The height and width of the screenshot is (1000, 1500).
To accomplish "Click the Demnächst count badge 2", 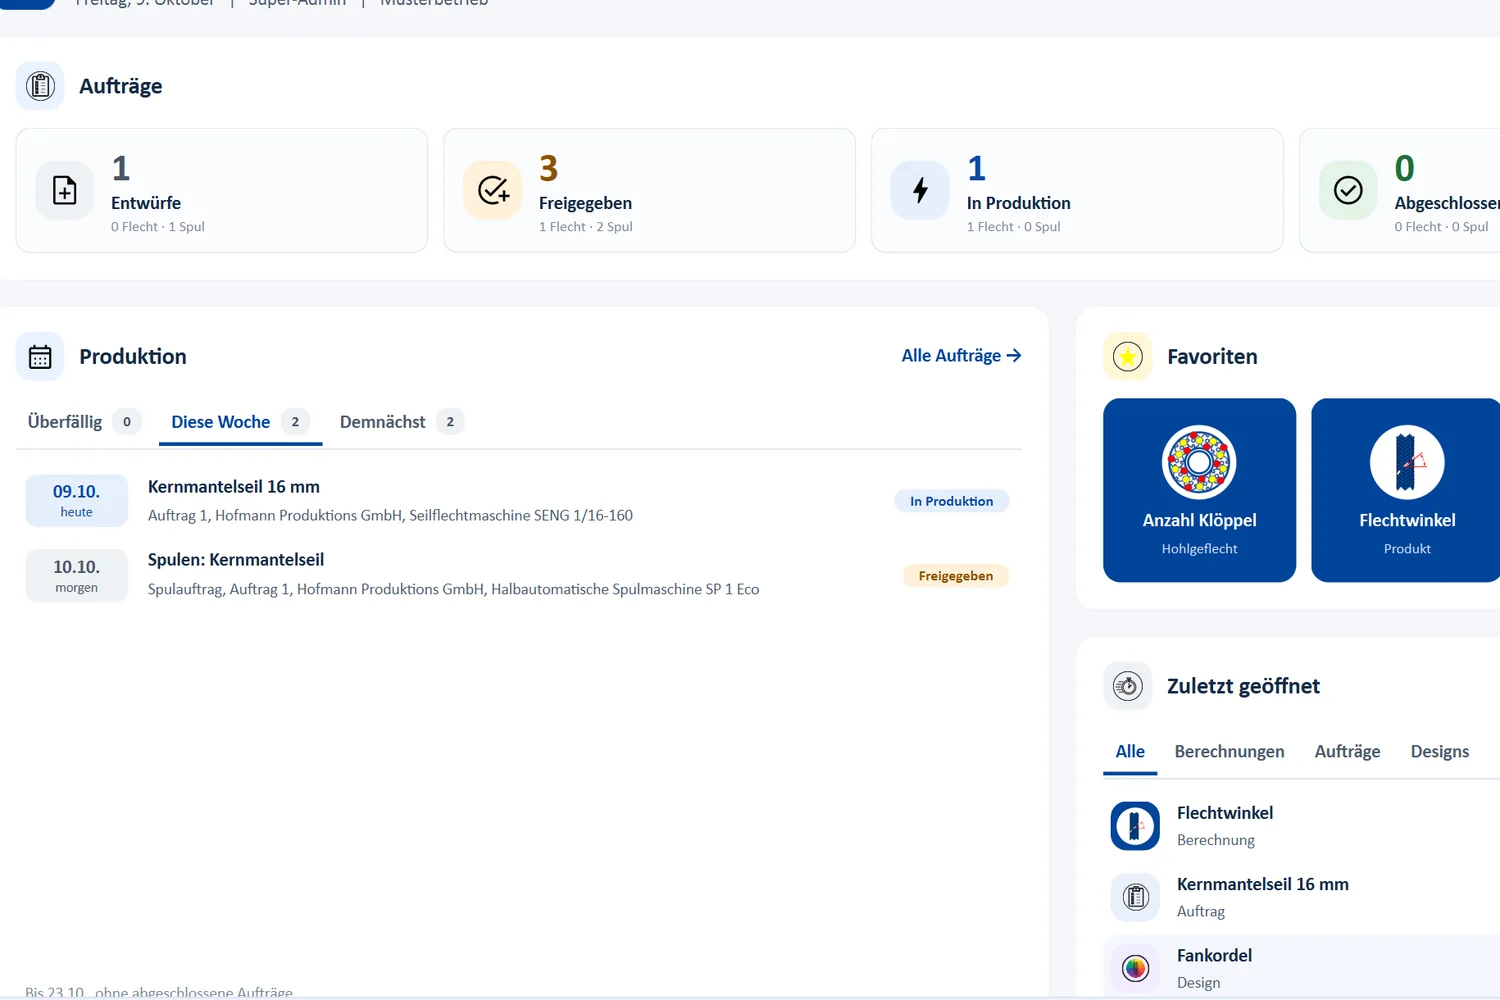I will coord(450,422).
